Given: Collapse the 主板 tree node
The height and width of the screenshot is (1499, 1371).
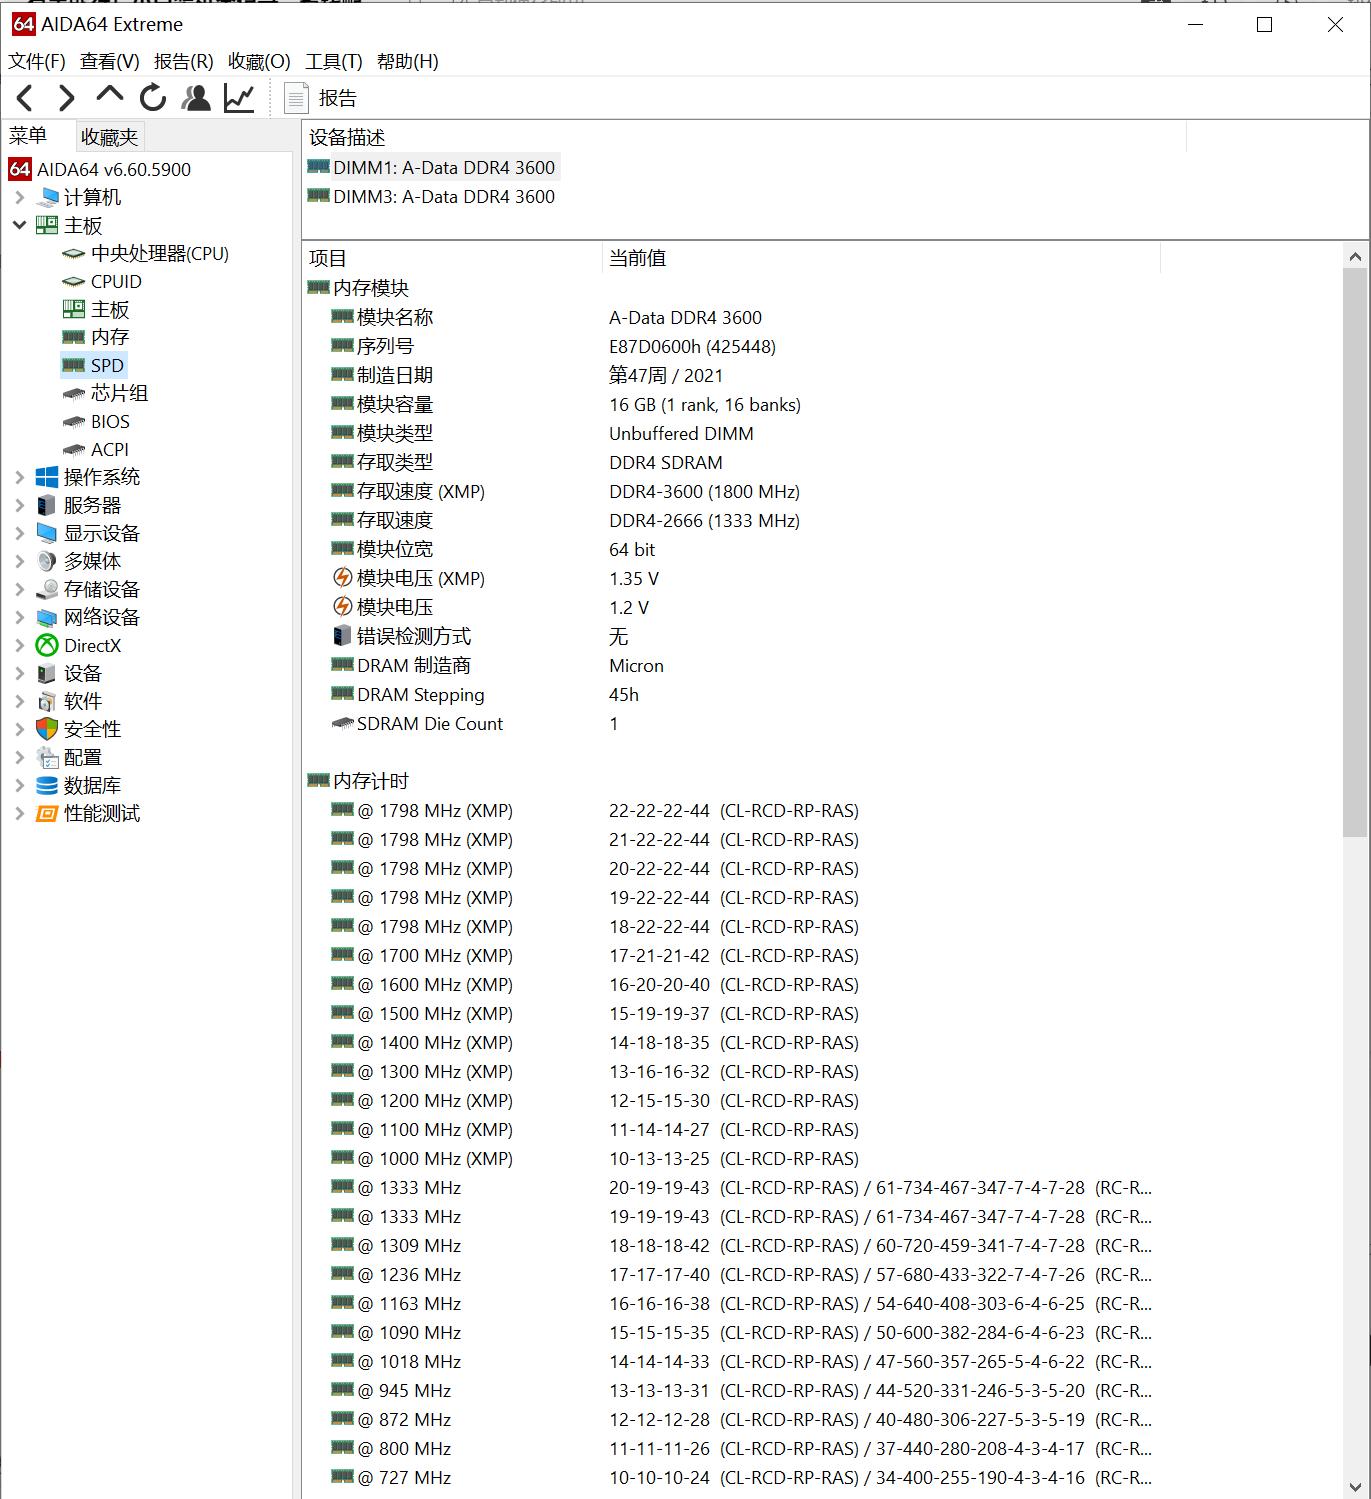Looking at the screenshot, I should click(x=19, y=226).
